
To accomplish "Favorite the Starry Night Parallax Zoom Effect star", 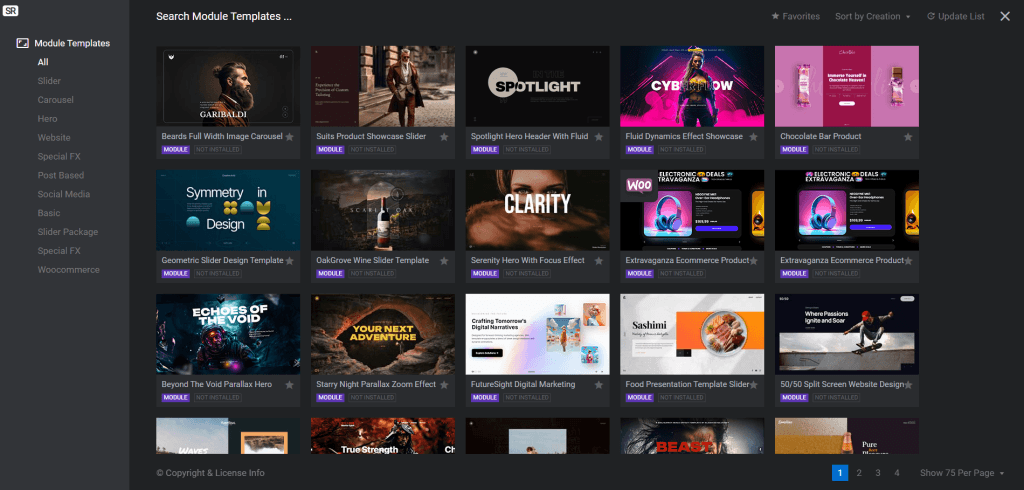I will pos(444,385).
